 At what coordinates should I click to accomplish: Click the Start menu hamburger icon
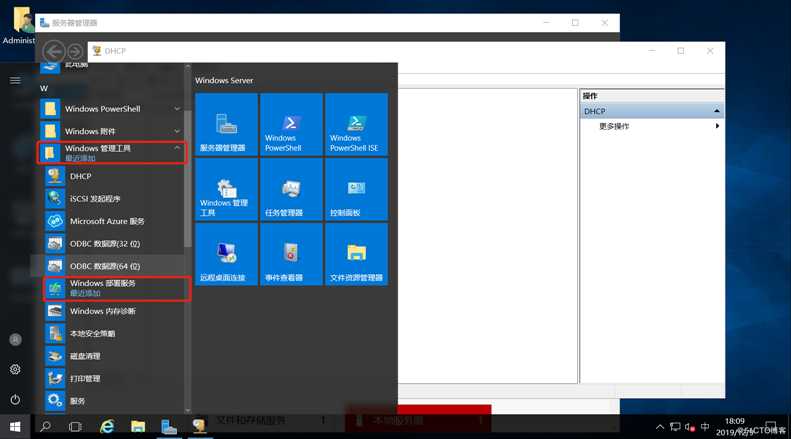pyautogui.click(x=15, y=80)
